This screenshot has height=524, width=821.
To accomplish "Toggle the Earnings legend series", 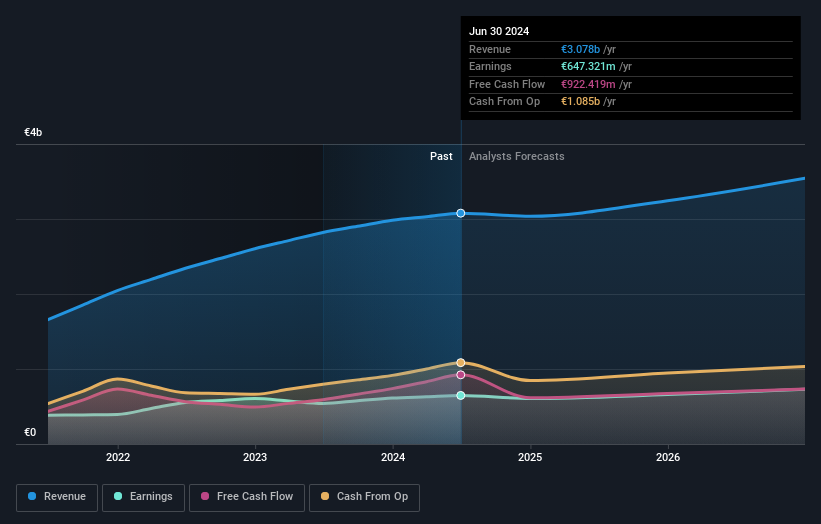I will [143, 497].
